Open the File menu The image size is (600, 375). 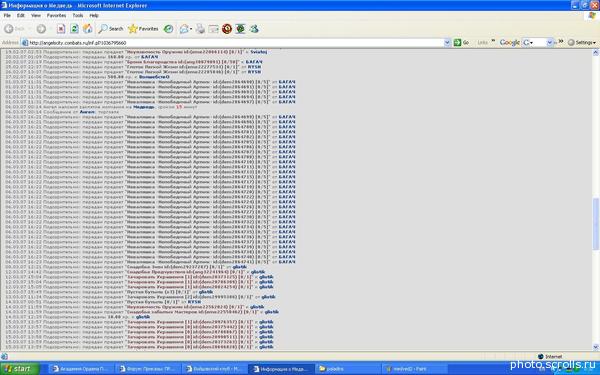[7, 15]
